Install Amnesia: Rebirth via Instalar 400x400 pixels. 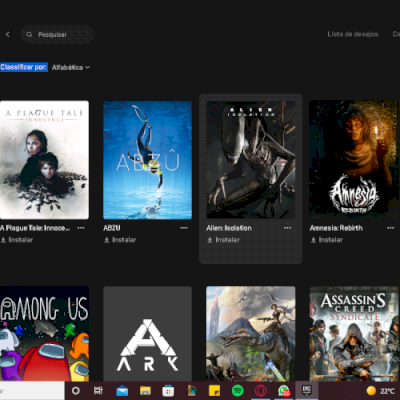pos(327,240)
